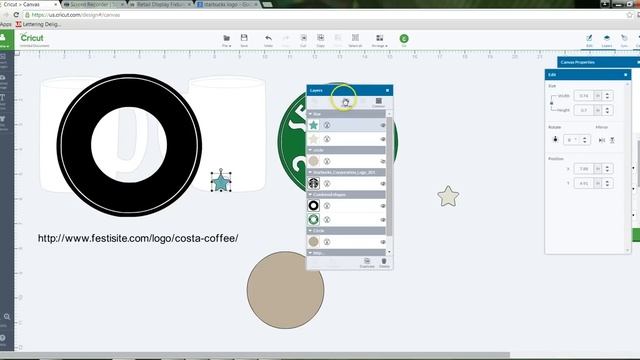This screenshot has height=360, width=640.
Task: Click Delete trash icon in Layers panel
Action: click(x=384, y=263)
